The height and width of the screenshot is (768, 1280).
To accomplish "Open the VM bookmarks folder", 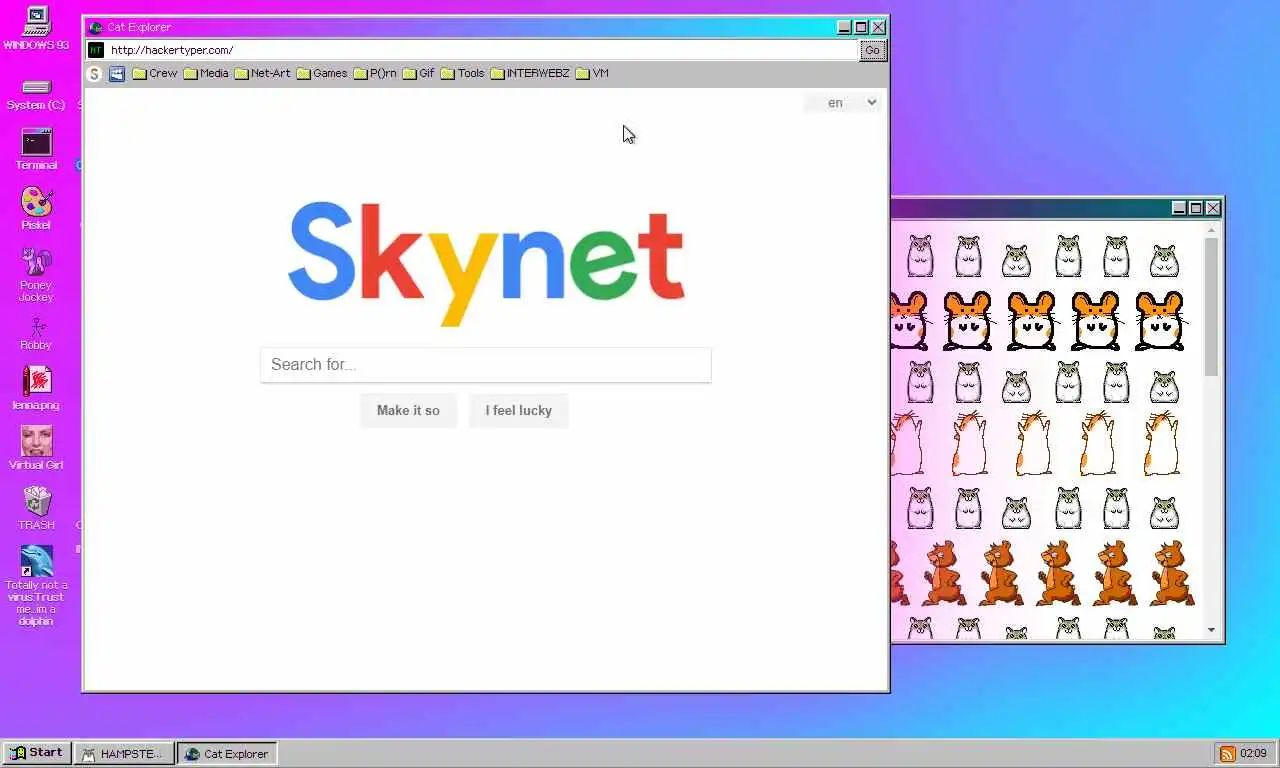I will coord(592,73).
